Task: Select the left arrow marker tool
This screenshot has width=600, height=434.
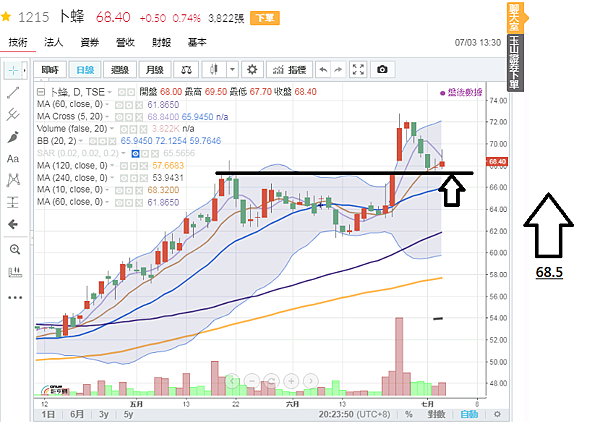Action: pos(13,224)
